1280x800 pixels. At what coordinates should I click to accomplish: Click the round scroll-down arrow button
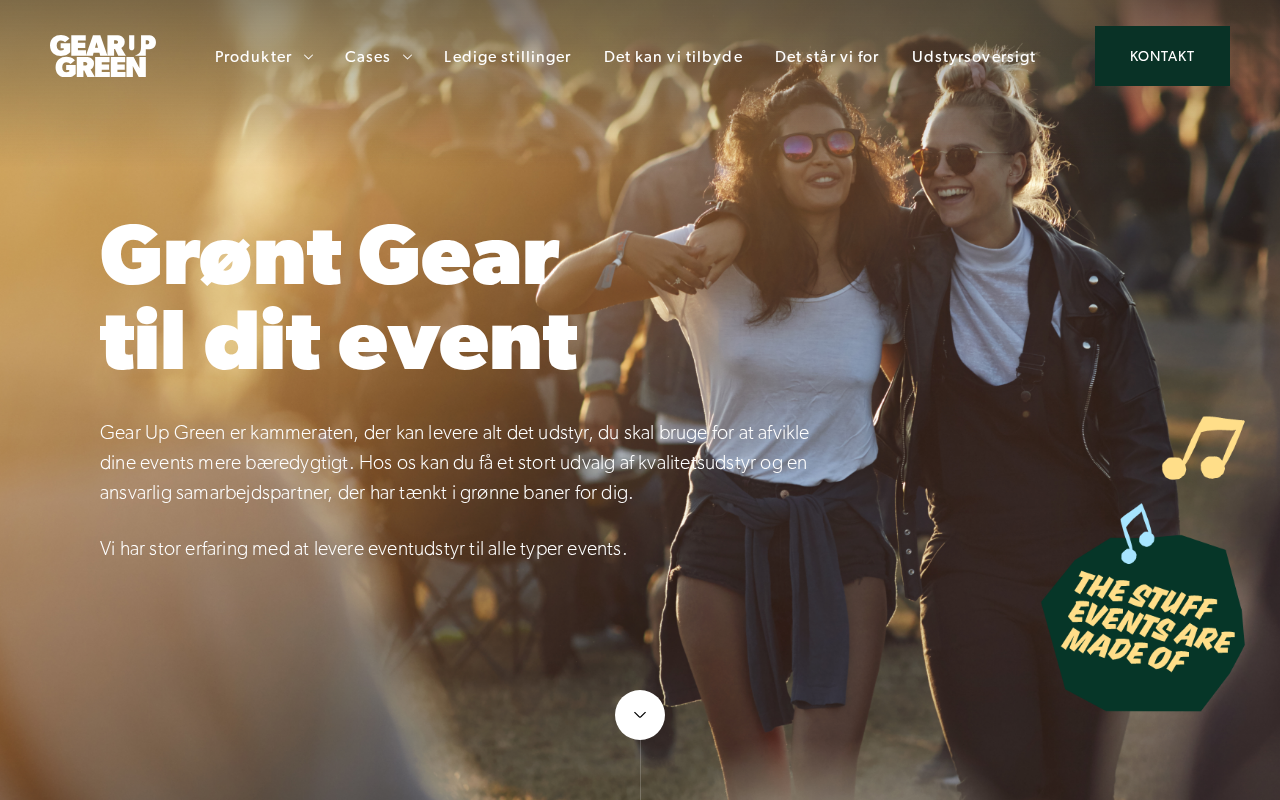640,715
